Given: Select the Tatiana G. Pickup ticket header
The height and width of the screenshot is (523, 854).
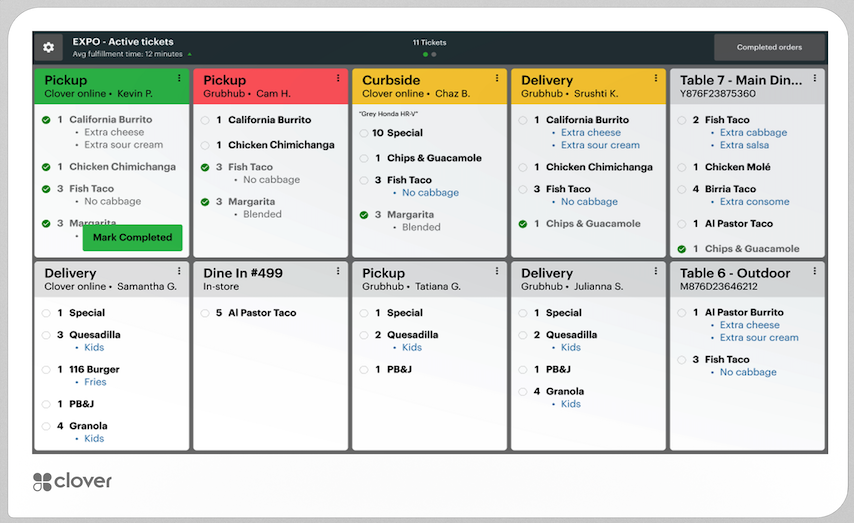Looking at the screenshot, I should coord(429,279).
